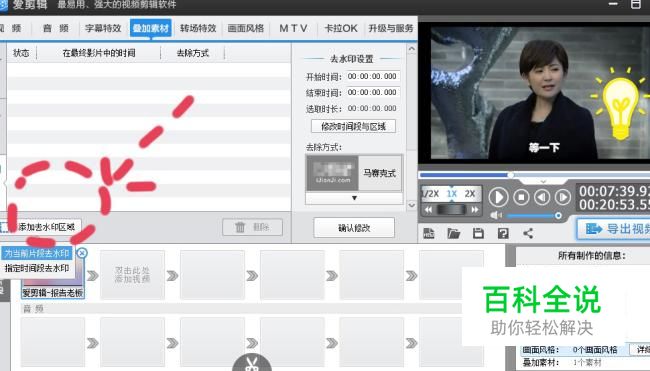Click the 导出视频 export button

pos(614,229)
